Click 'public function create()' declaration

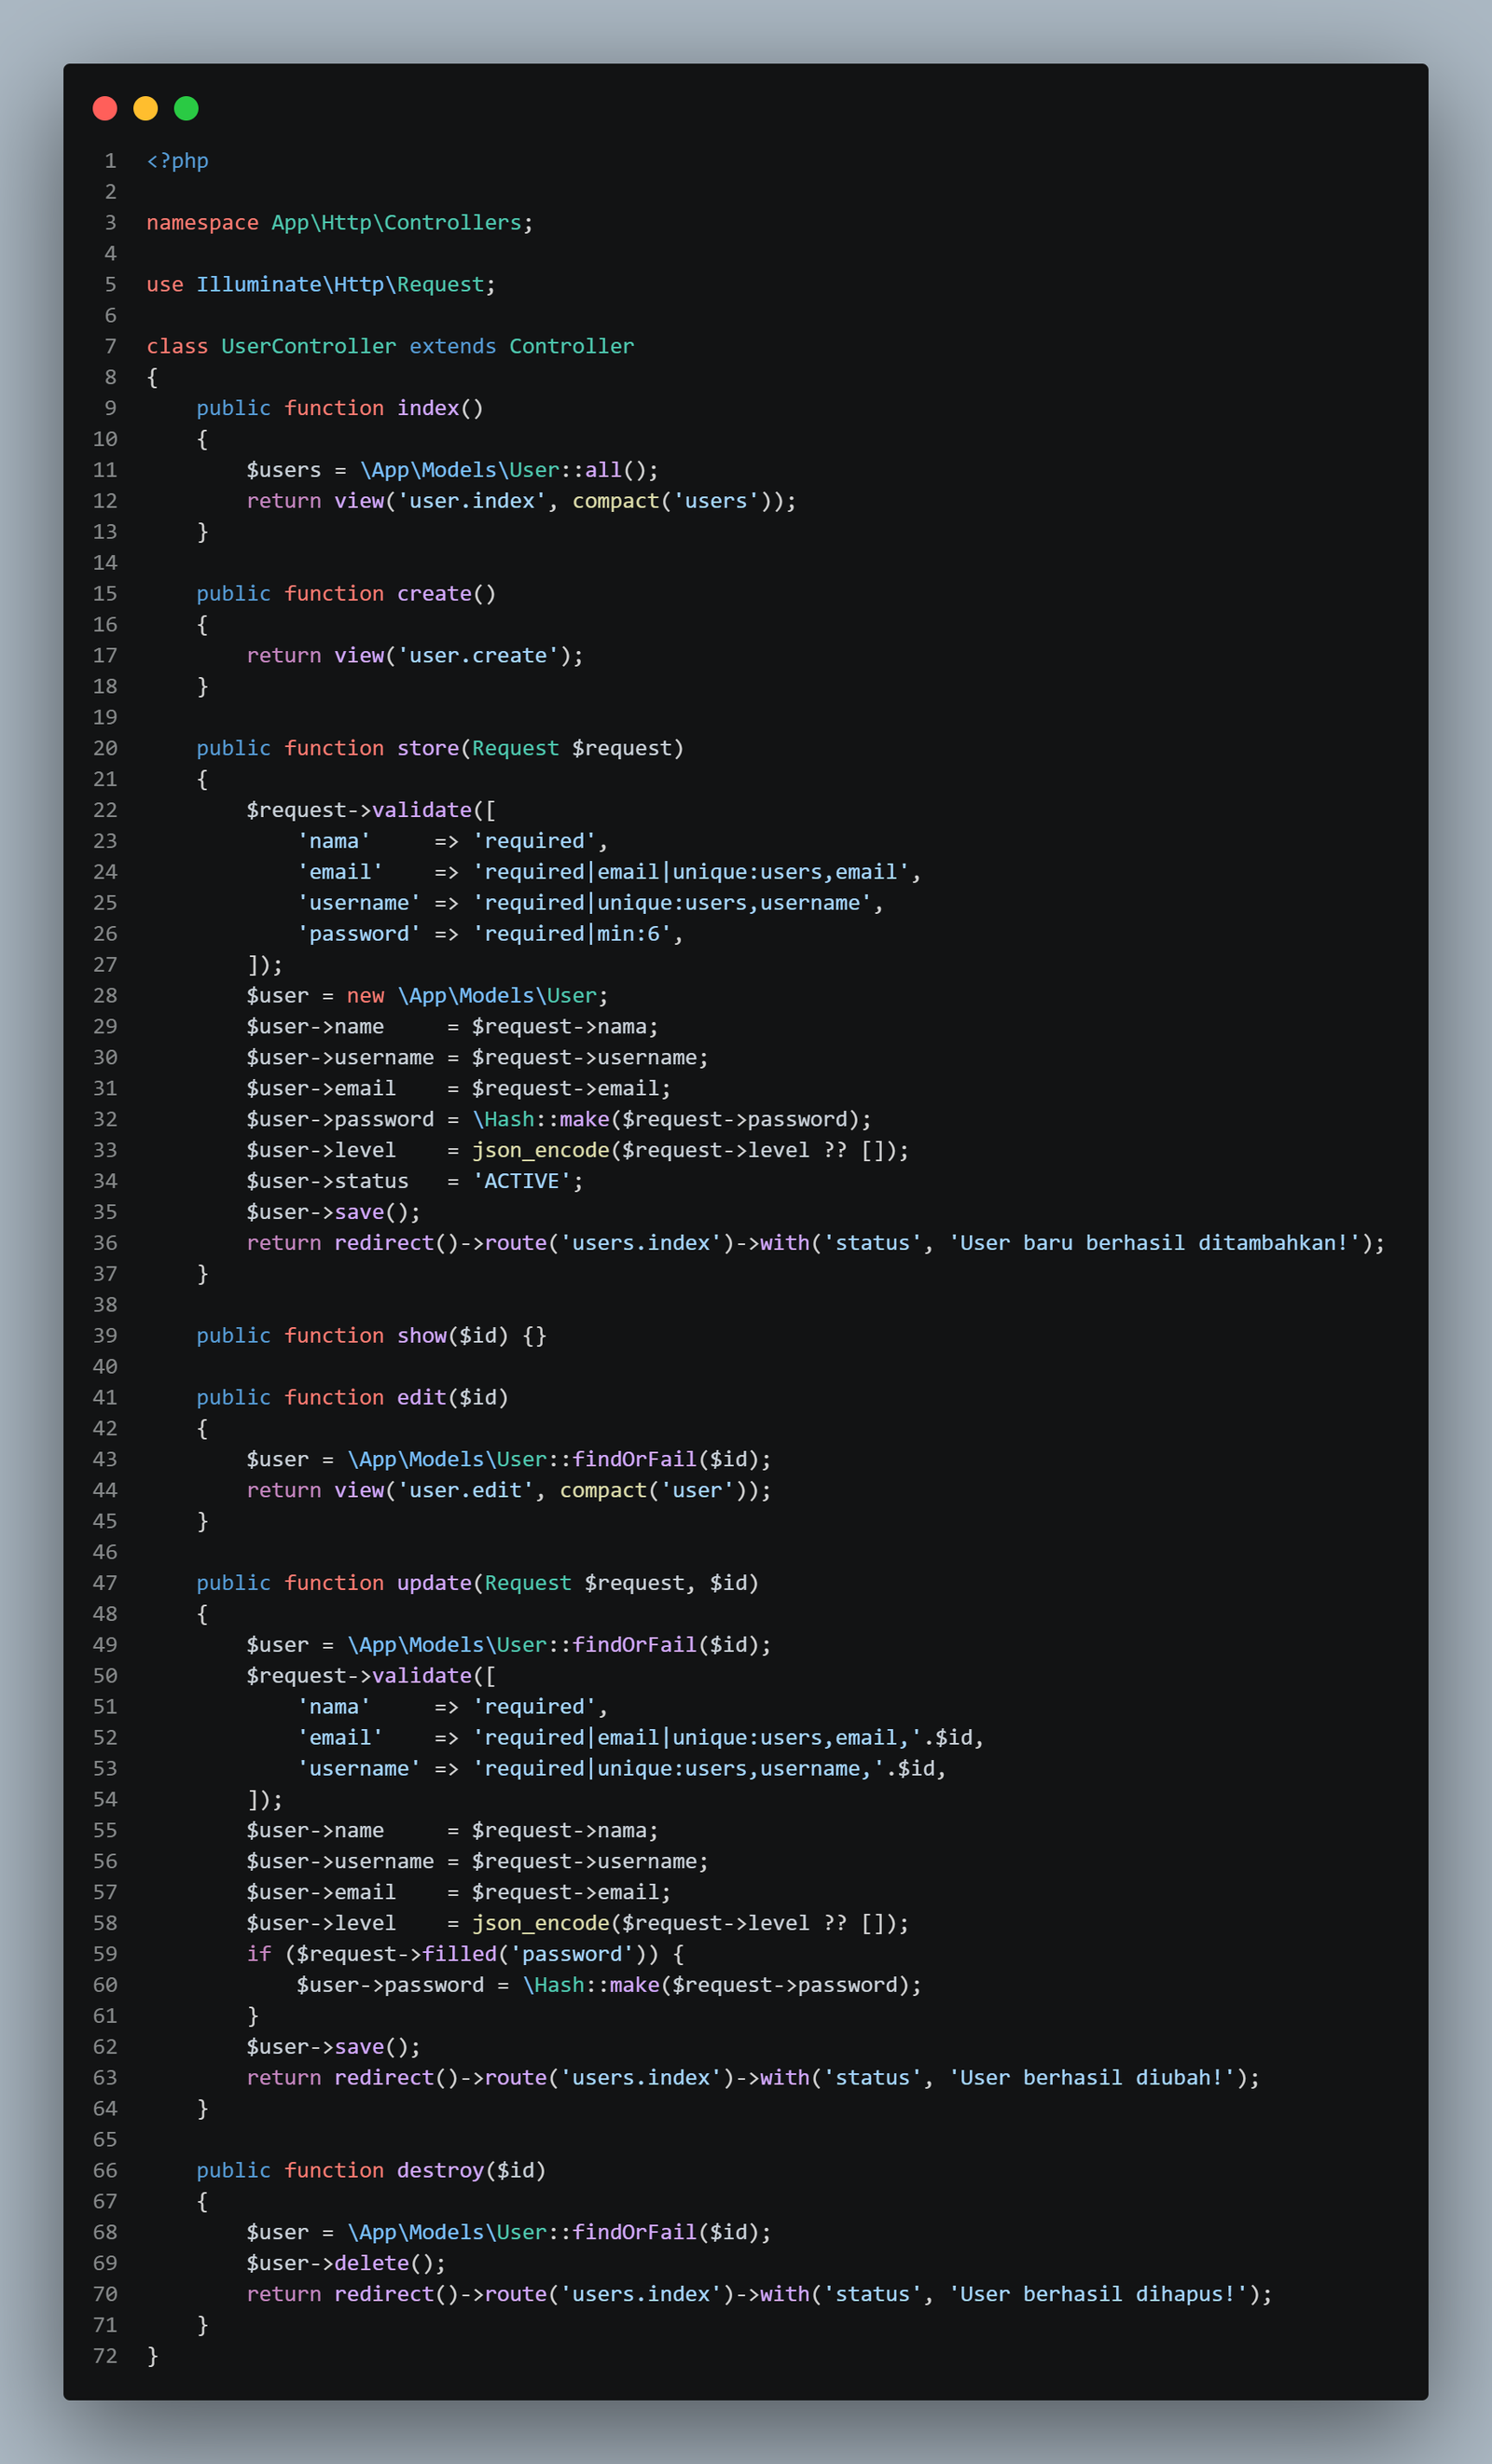(346, 594)
